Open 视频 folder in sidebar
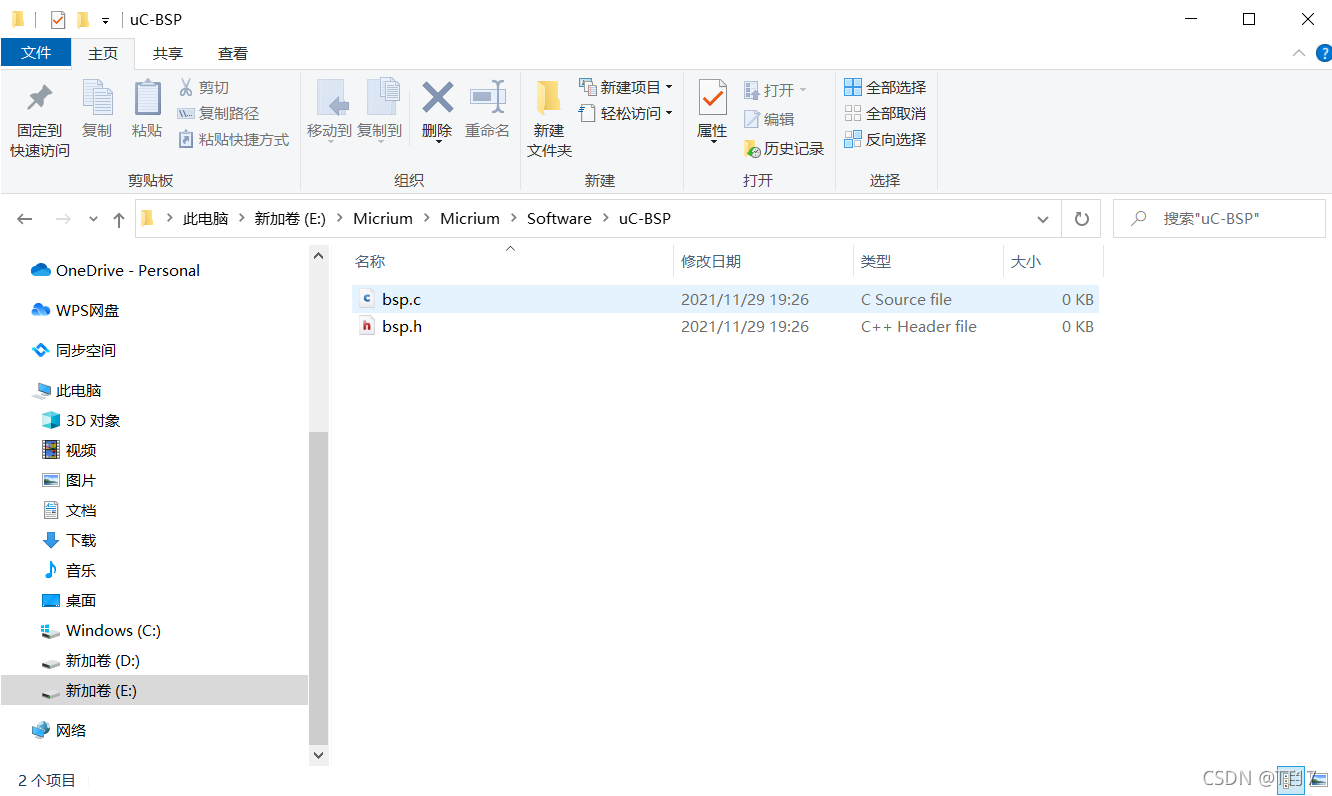Screen dimensions: 1332x796 (69, 450)
